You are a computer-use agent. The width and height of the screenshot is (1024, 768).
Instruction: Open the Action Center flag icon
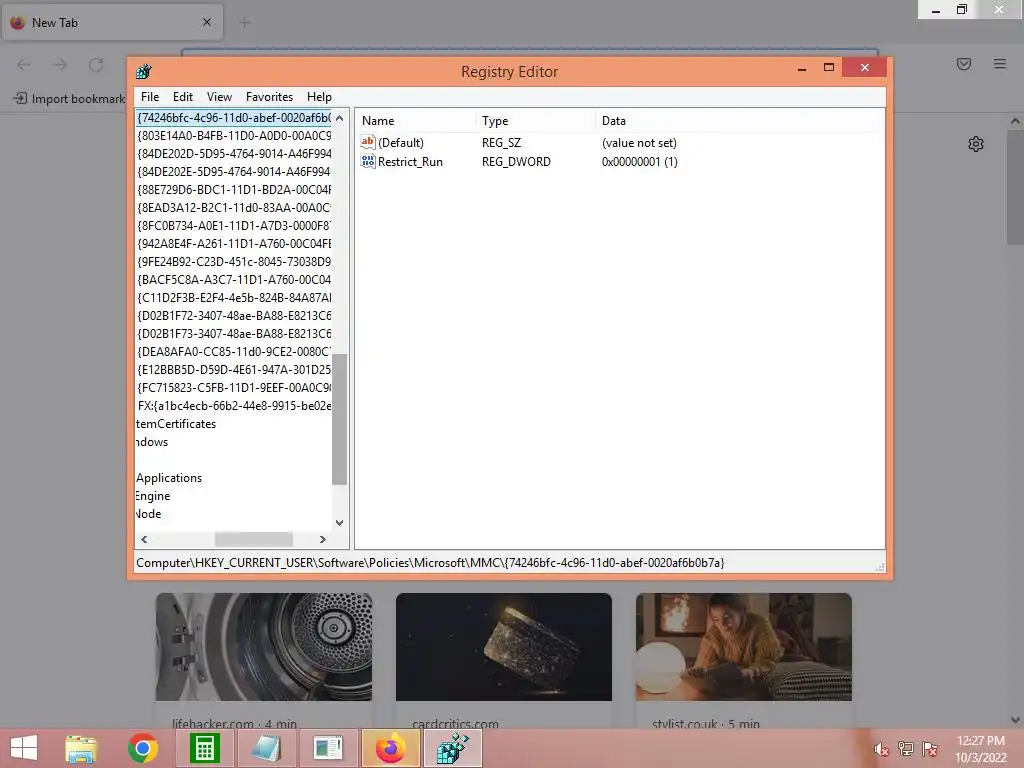point(930,749)
